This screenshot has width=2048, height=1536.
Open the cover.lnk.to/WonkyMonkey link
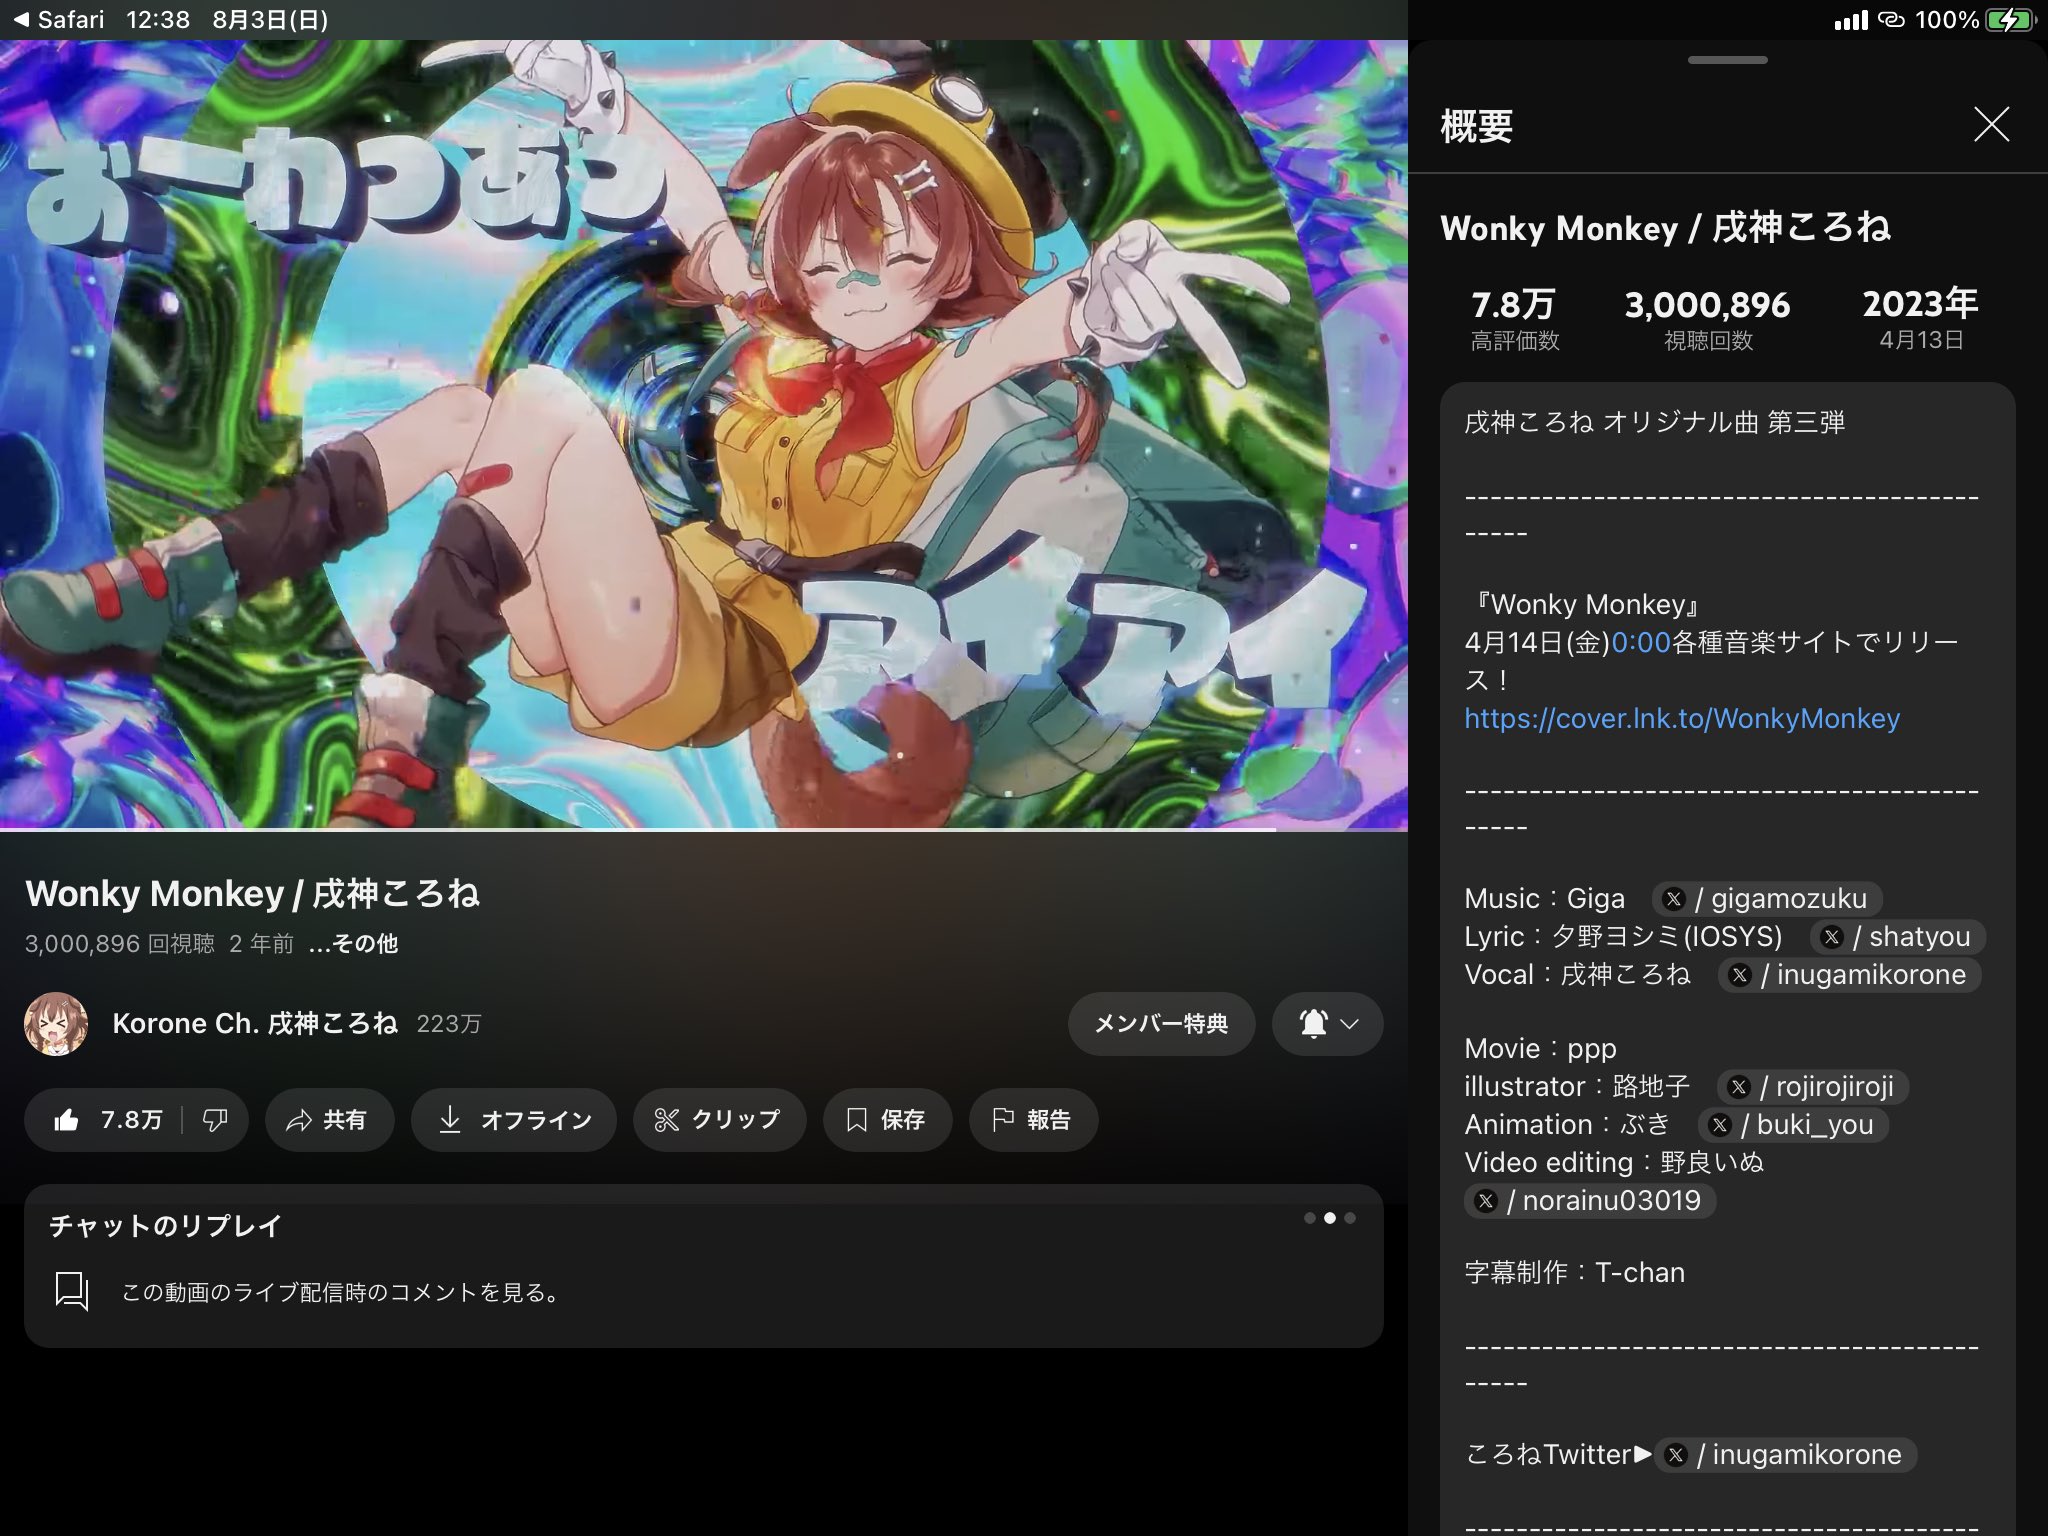click(1682, 718)
